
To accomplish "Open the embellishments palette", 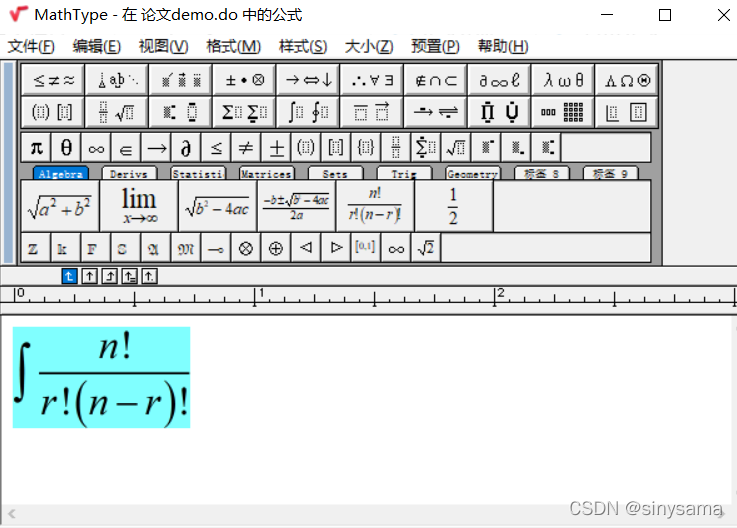I will [x=181, y=80].
